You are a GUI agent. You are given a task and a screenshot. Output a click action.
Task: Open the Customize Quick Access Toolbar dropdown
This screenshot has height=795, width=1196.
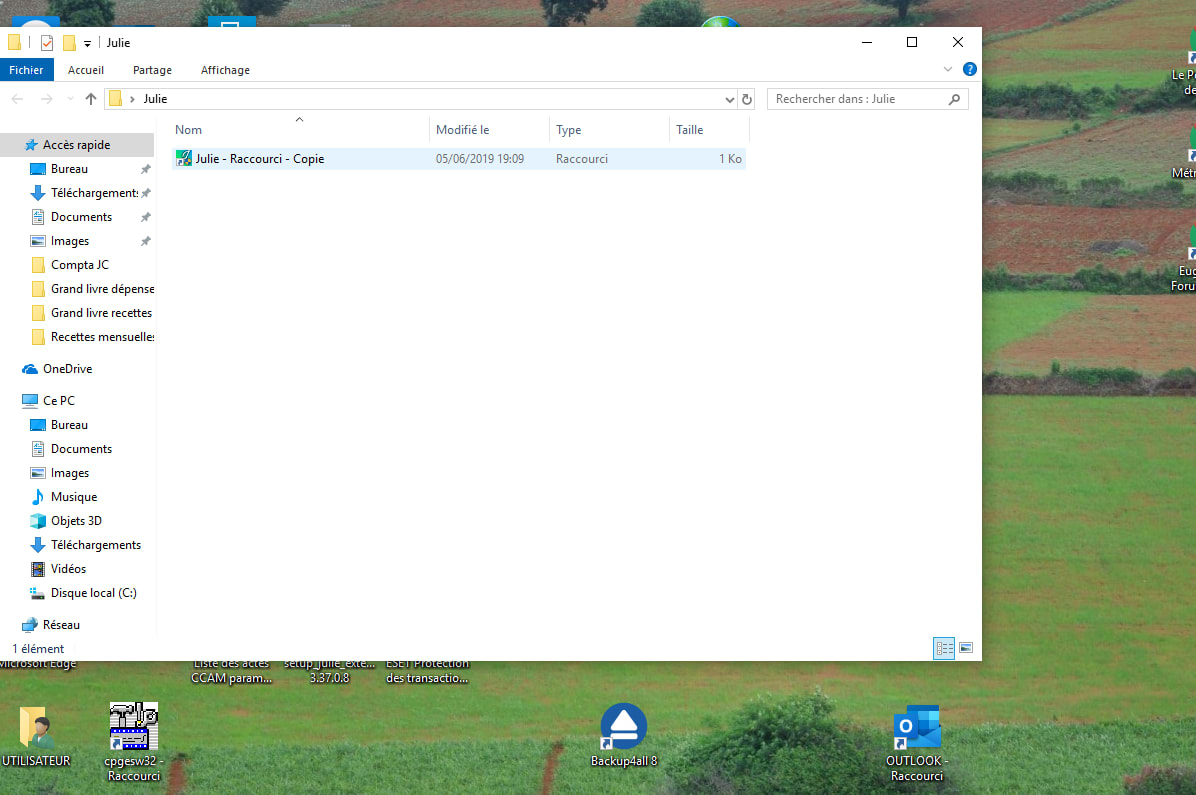point(88,43)
